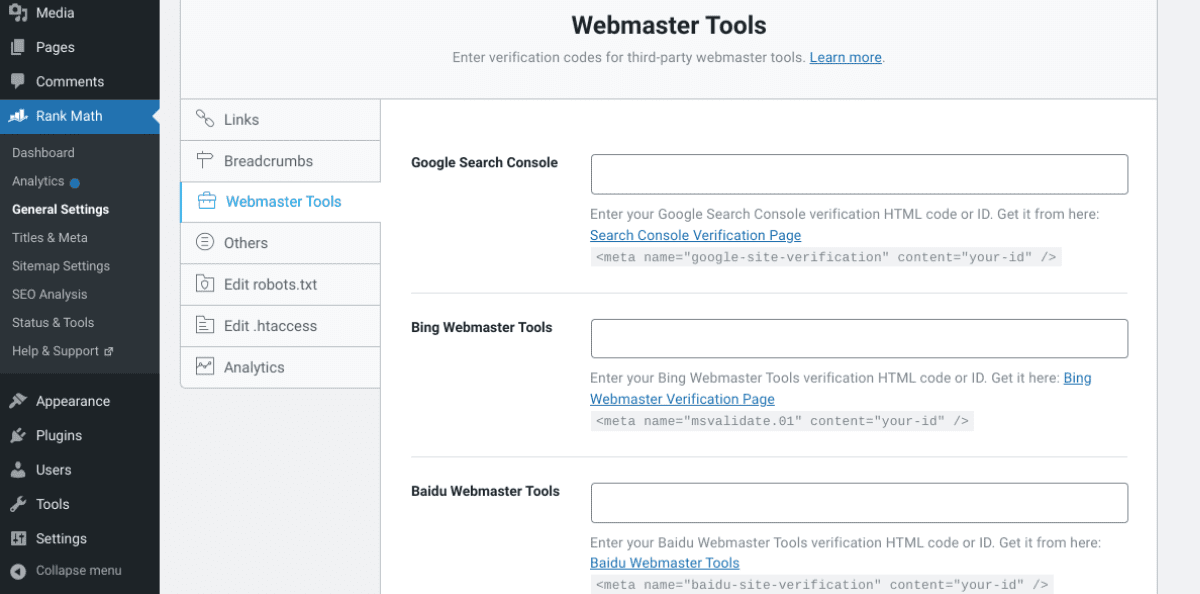The width and height of the screenshot is (1200, 594).
Task: Click the Google Search Console input field
Action: click(x=858, y=173)
